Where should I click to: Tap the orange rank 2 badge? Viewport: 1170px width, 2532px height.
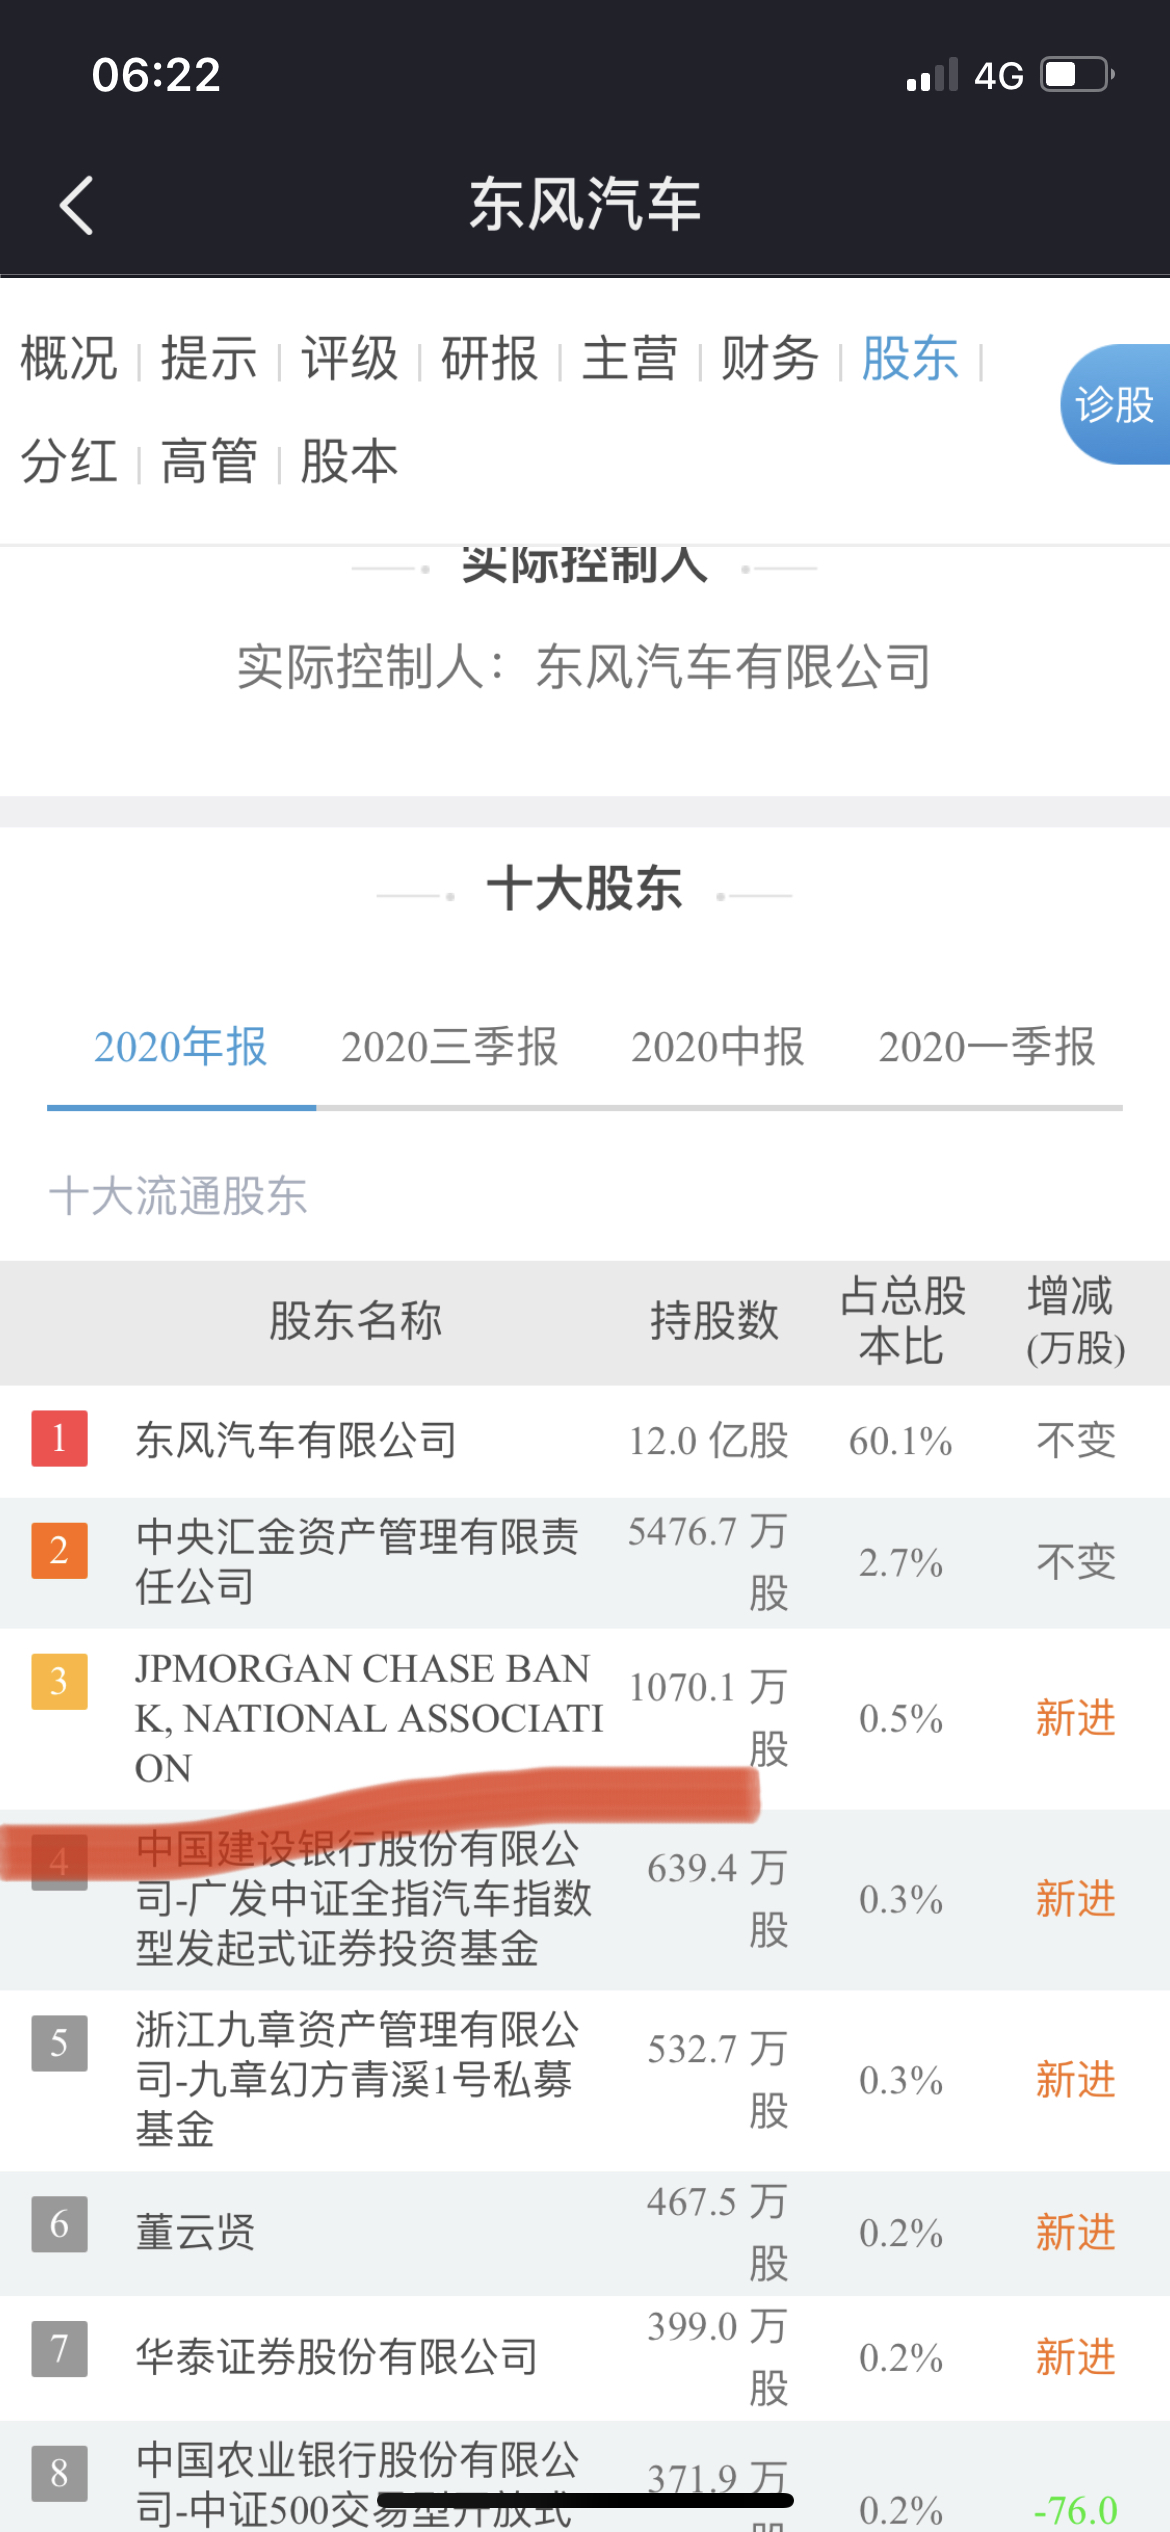(x=59, y=1550)
